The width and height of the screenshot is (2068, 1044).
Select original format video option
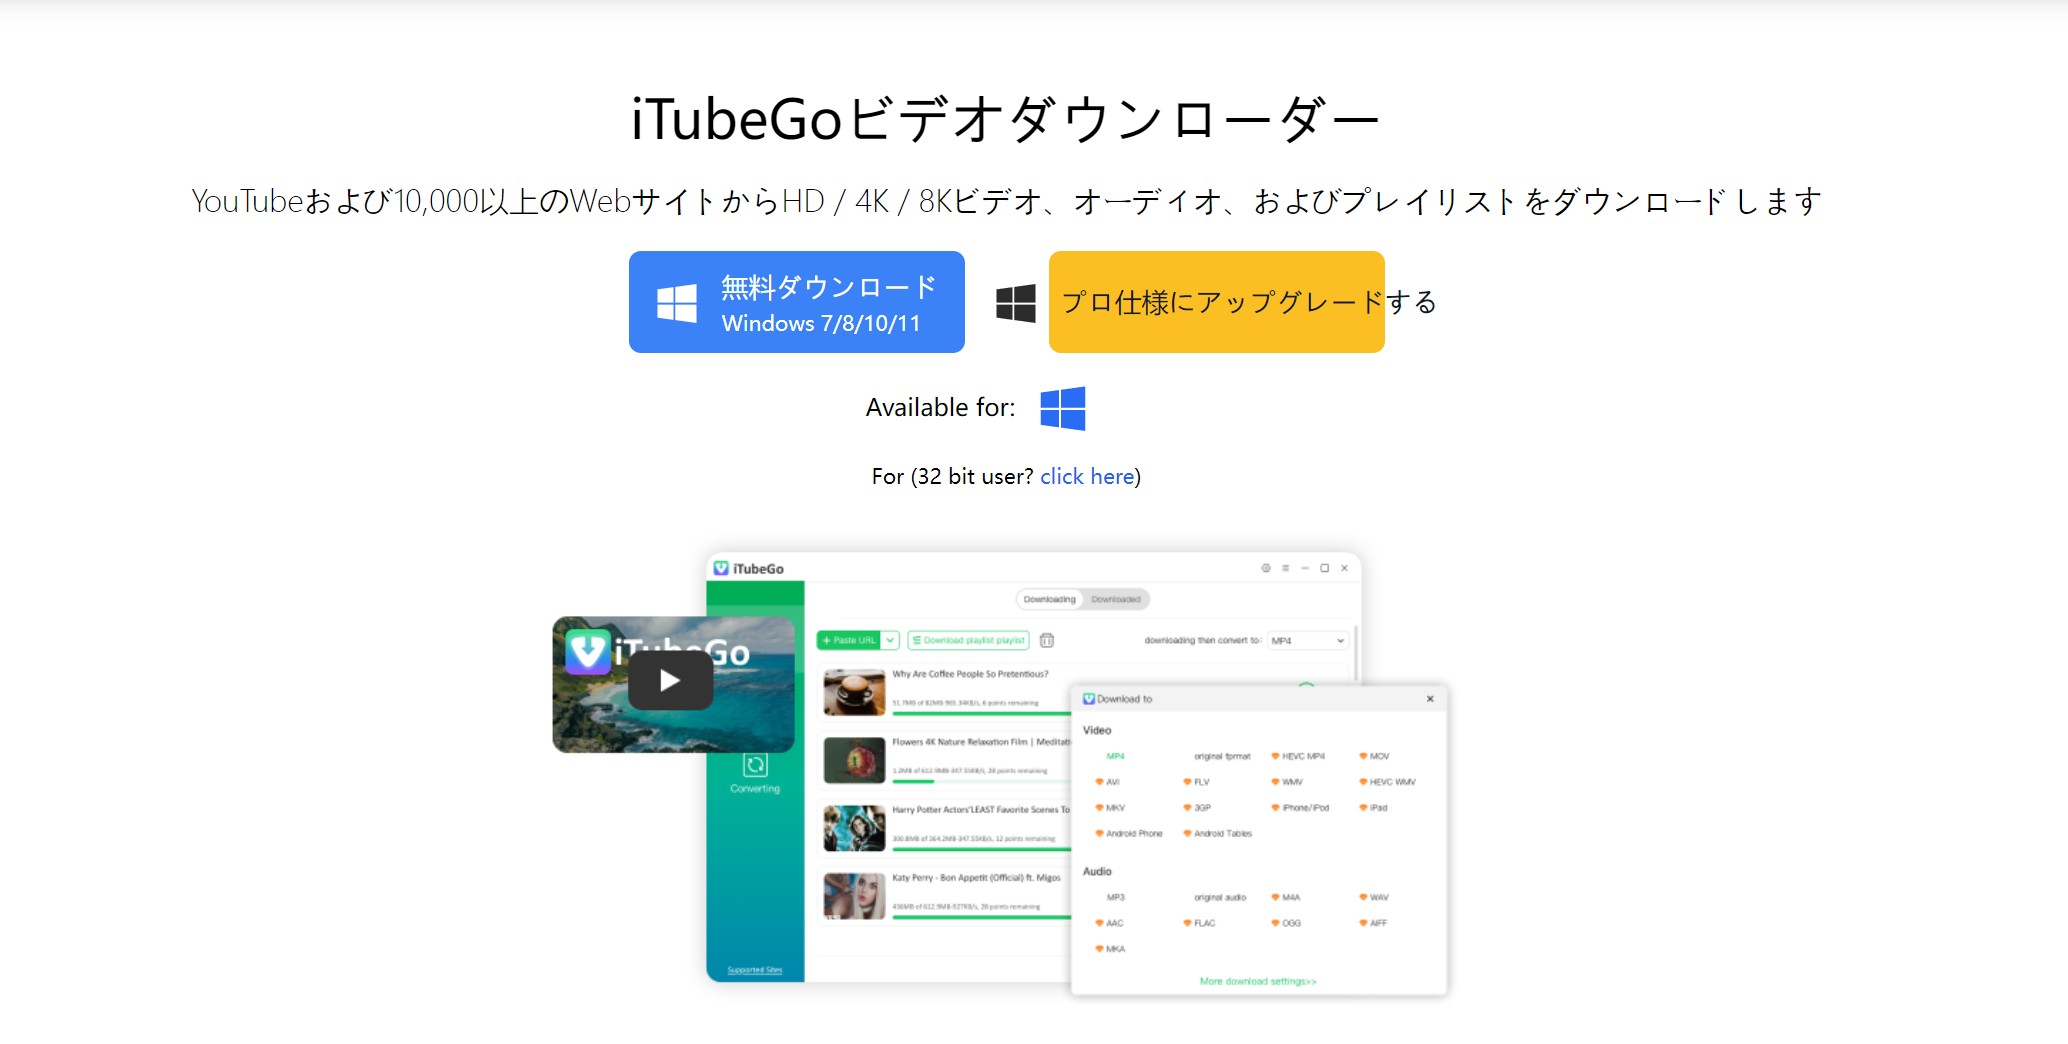pyautogui.click(x=1222, y=756)
